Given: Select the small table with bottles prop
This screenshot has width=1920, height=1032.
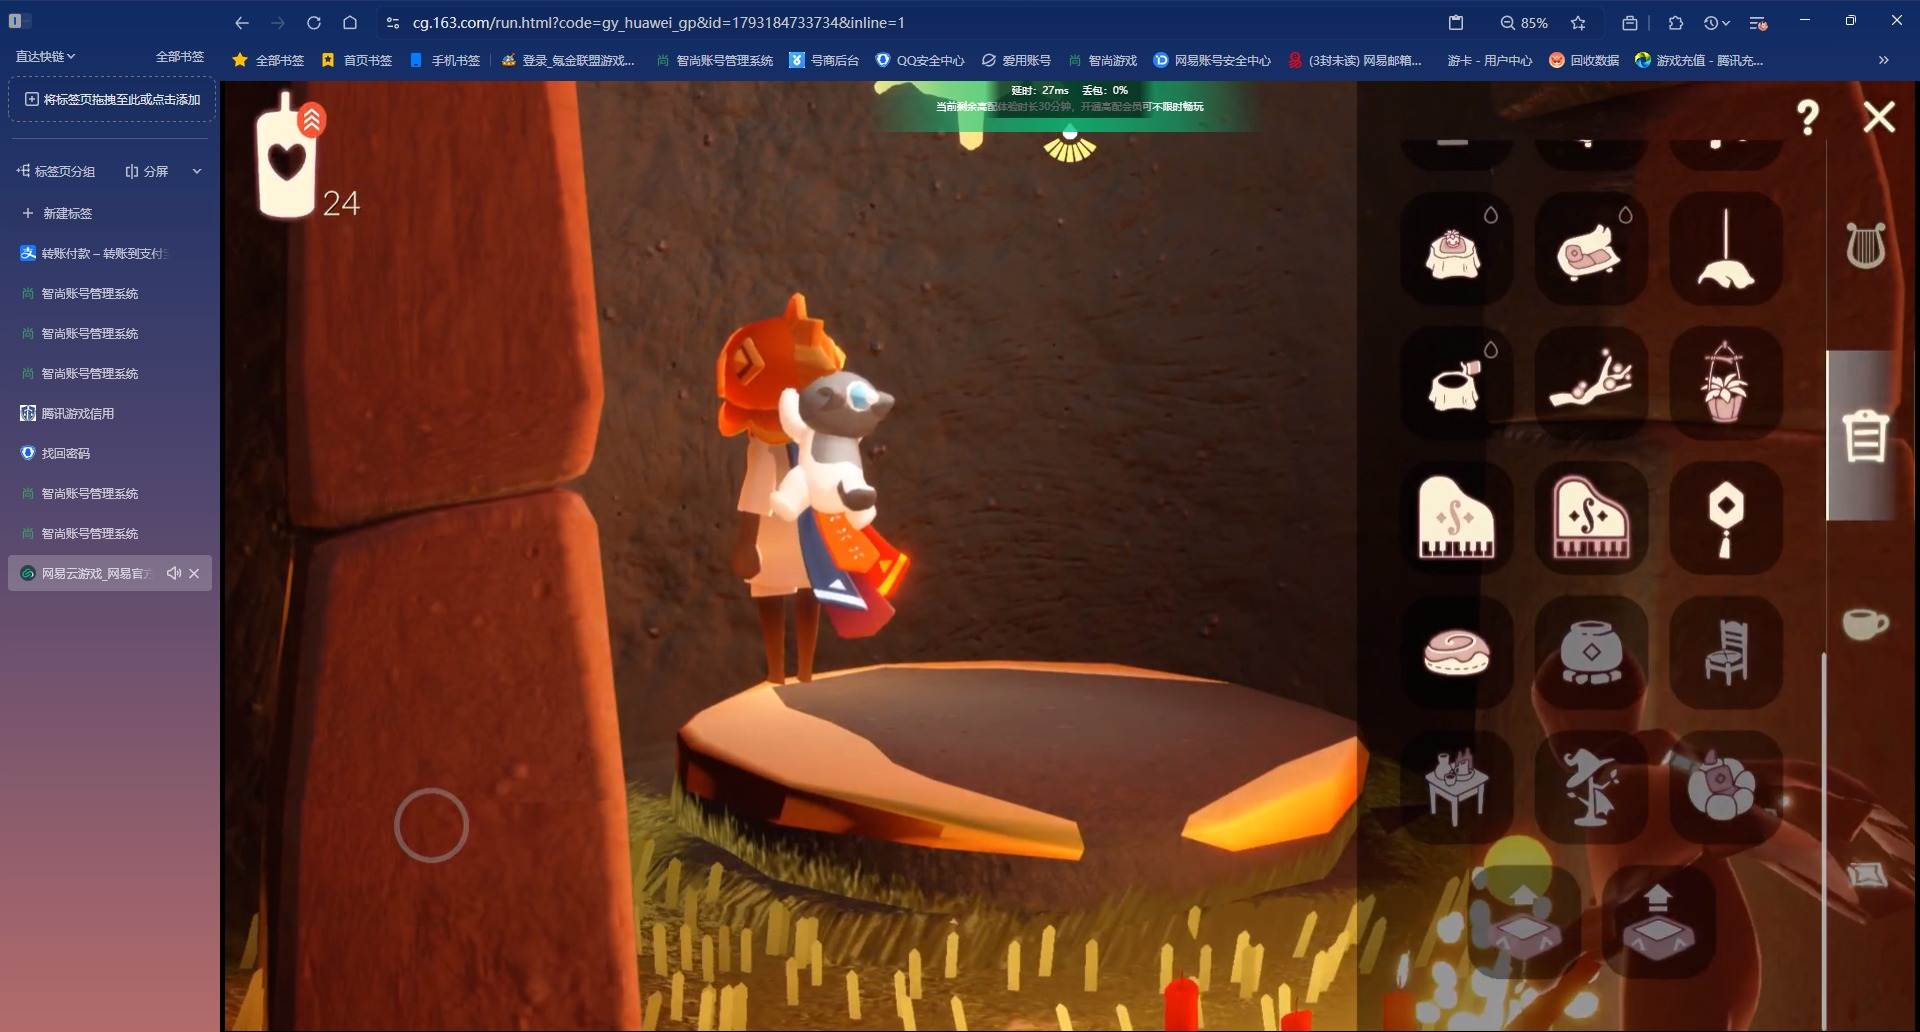Looking at the screenshot, I should 1455,787.
